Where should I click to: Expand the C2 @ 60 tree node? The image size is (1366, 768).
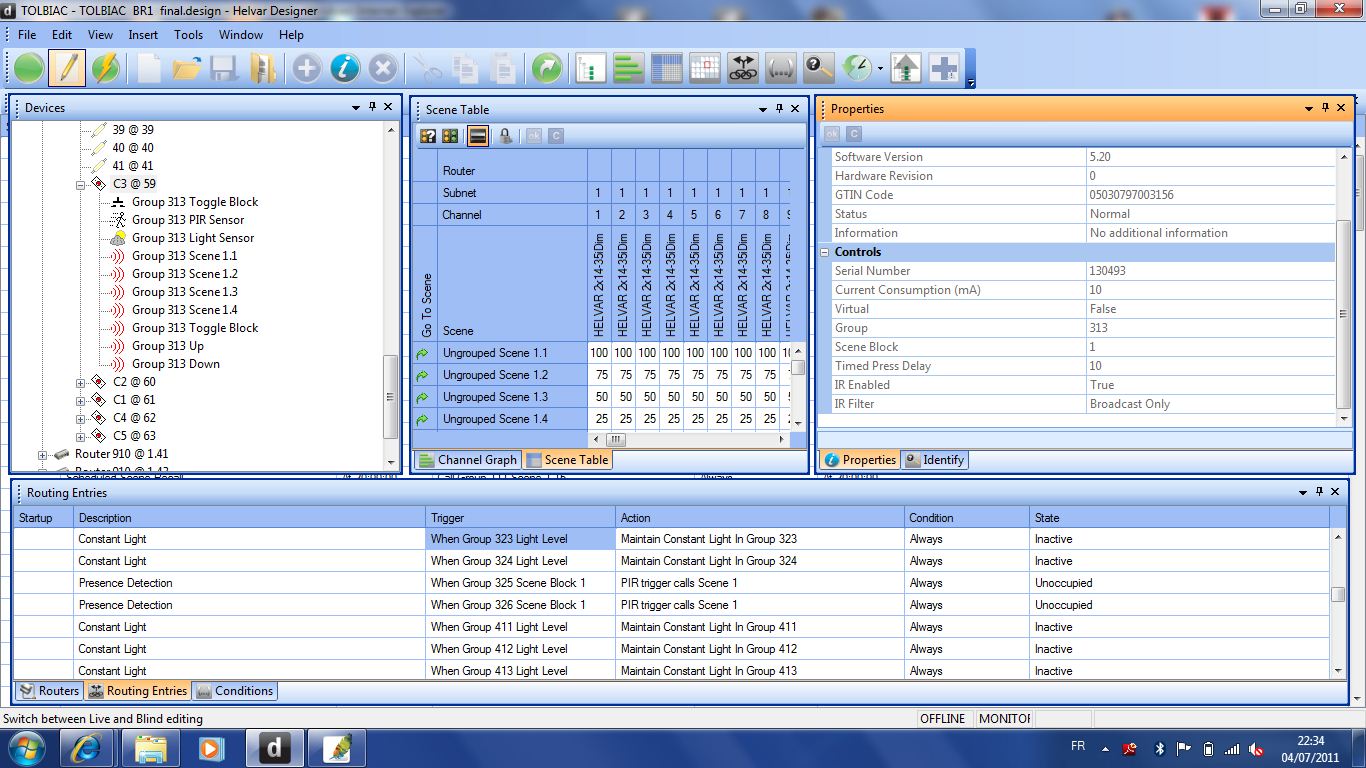81,382
